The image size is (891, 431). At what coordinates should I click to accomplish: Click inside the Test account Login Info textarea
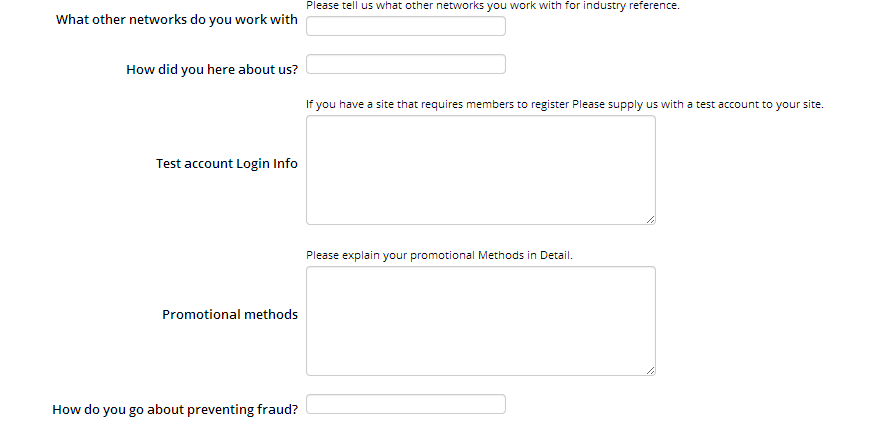pyautogui.click(x=480, y=169)
